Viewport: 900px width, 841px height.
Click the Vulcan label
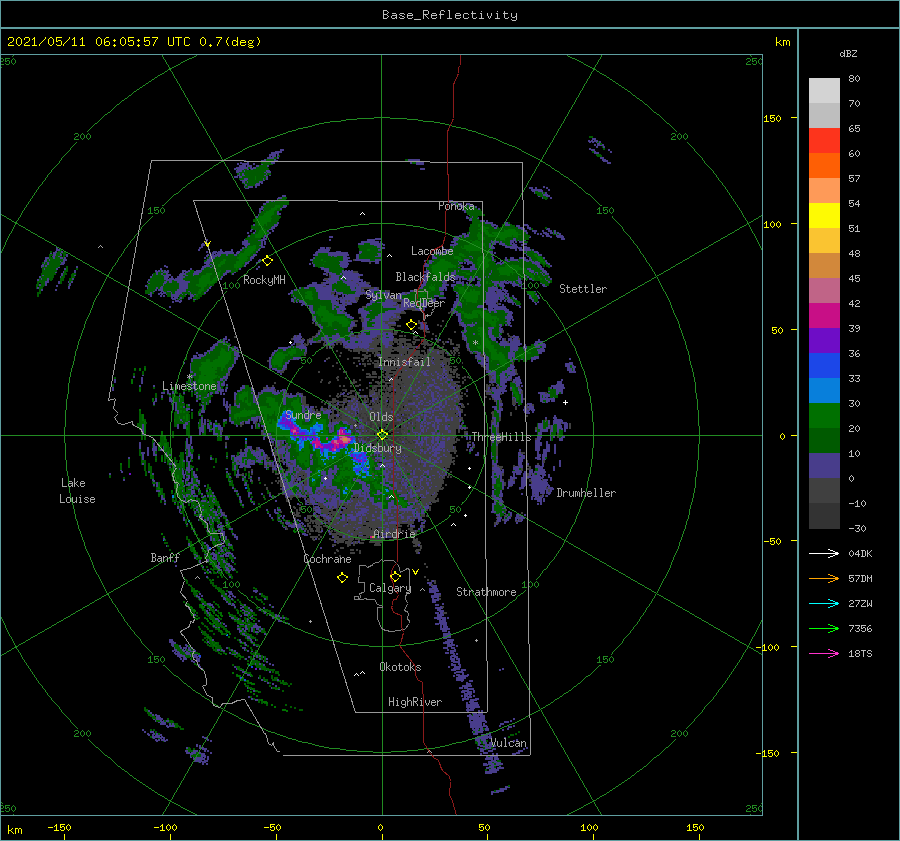(508, 743)
